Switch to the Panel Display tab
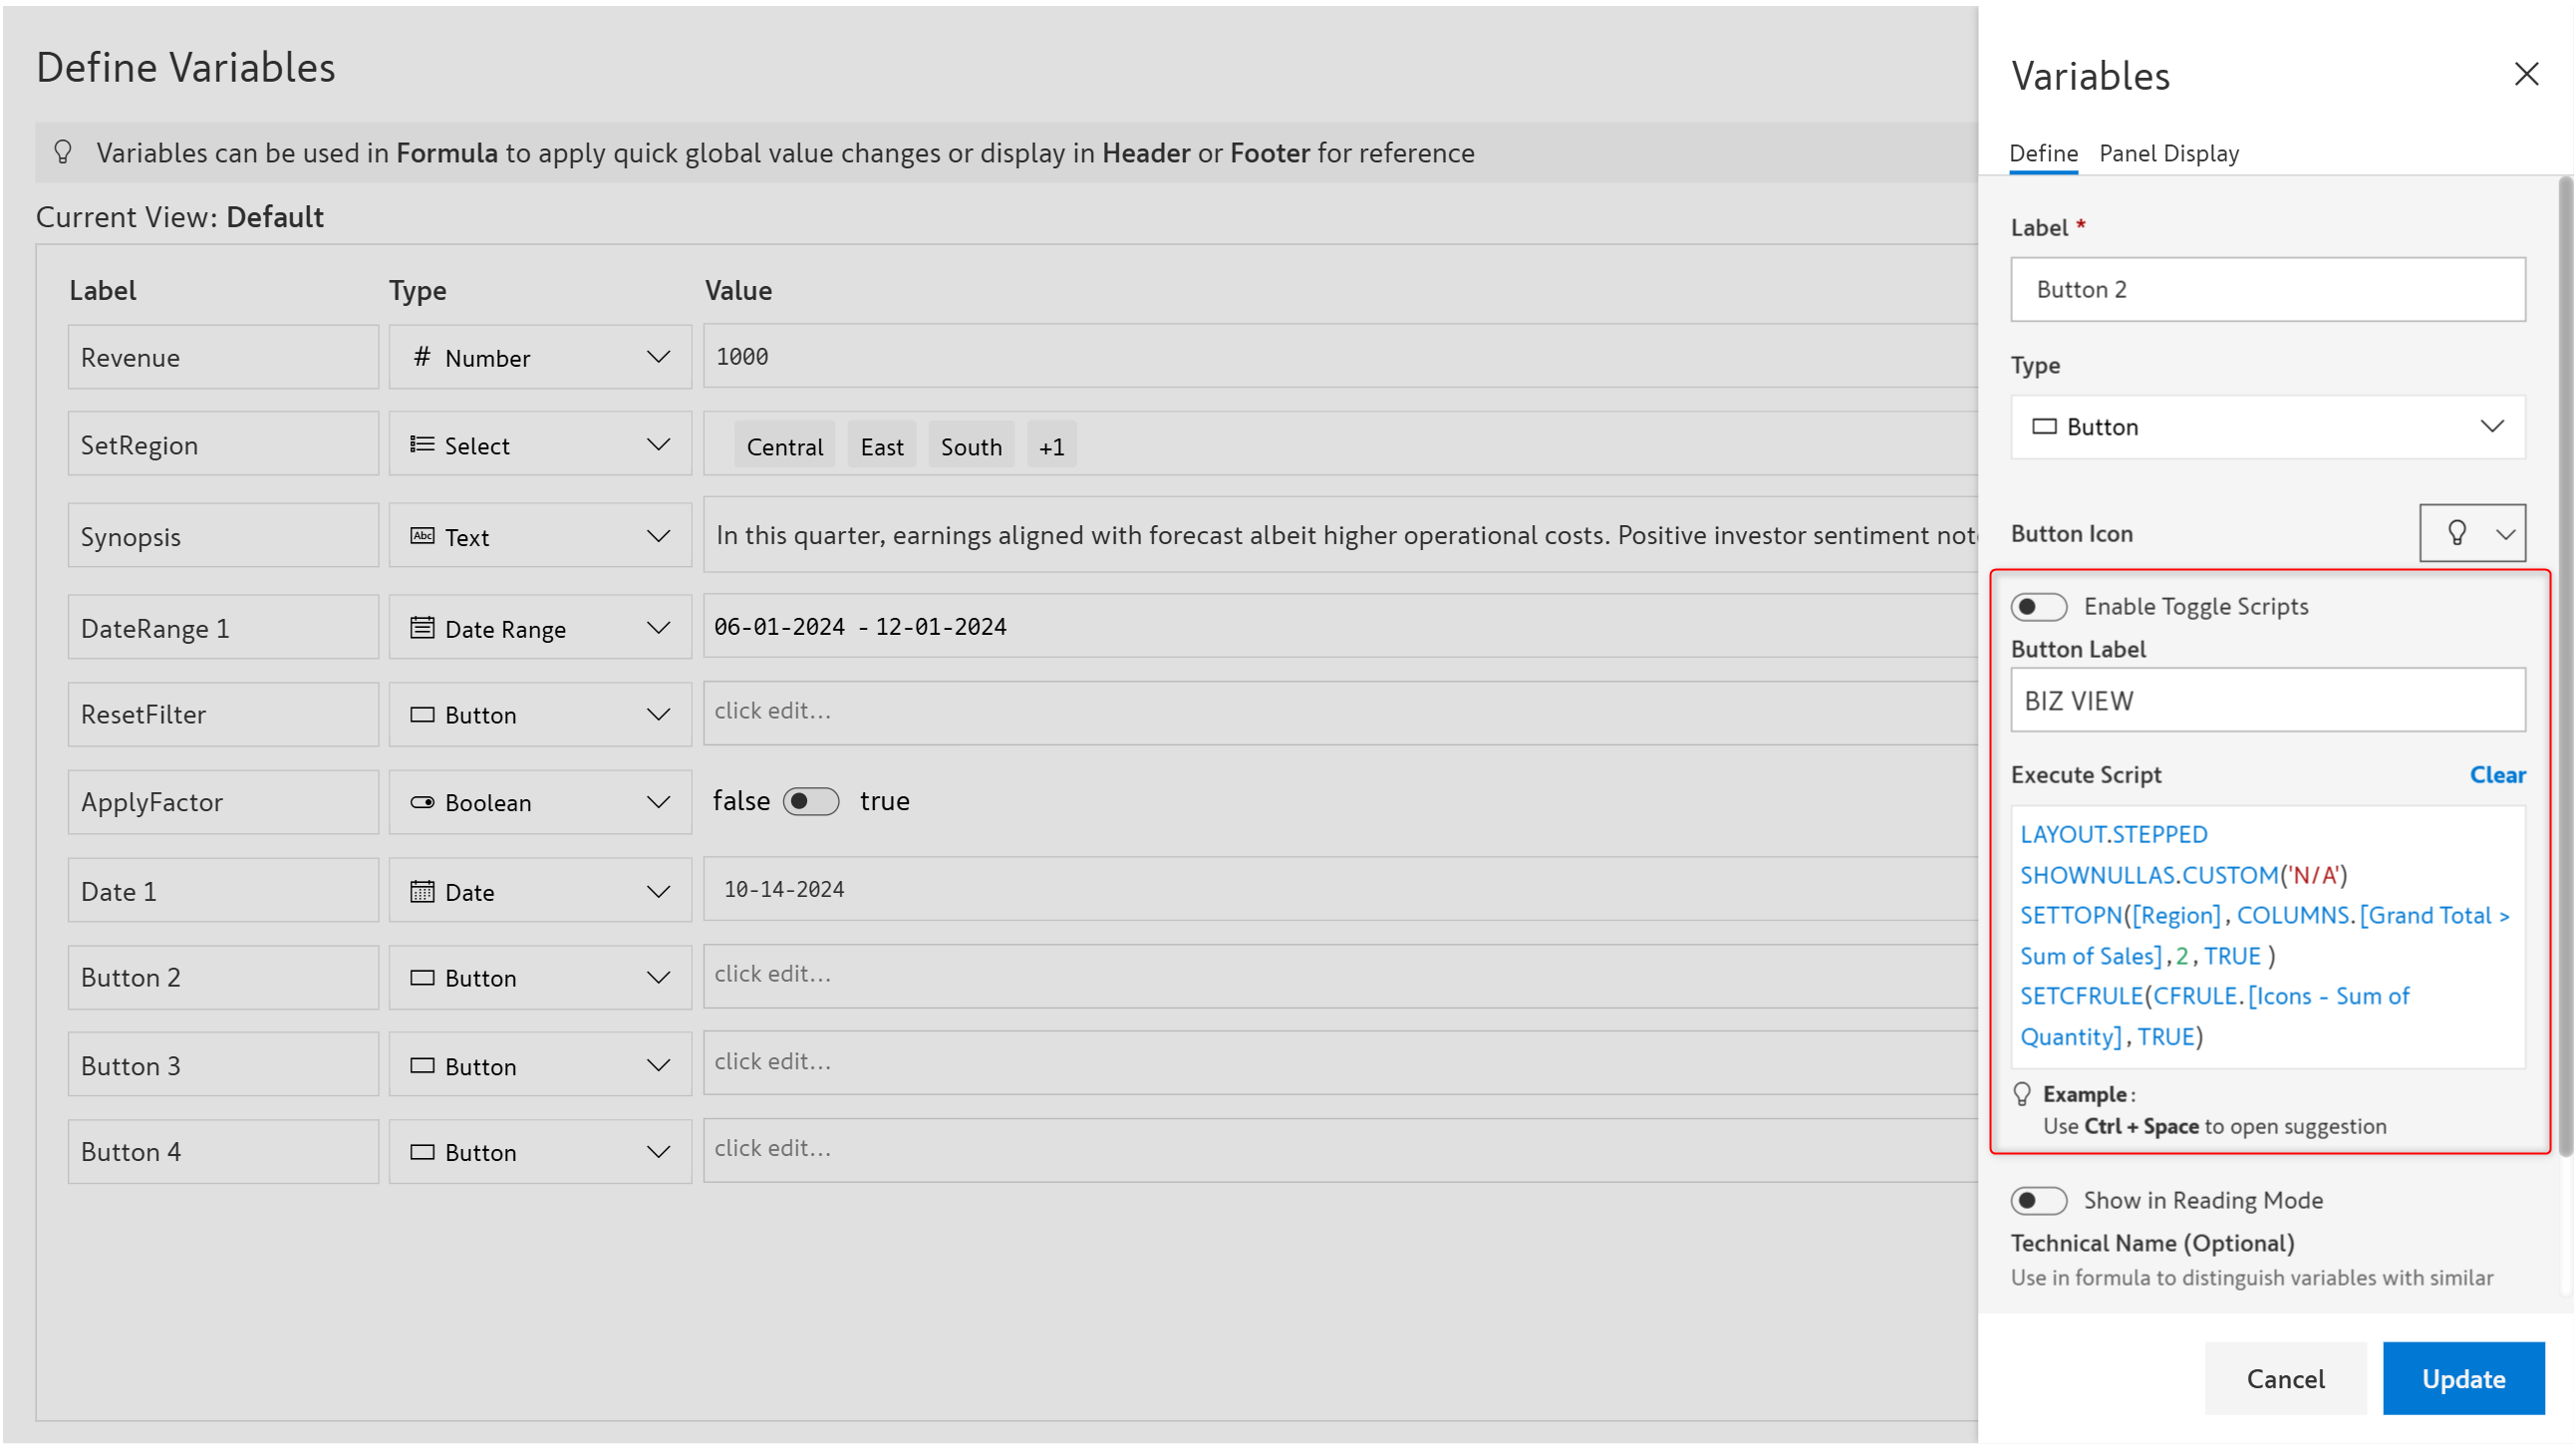The width and height of the screenshot is (2576, 1450). click(x=2168, y=153)
